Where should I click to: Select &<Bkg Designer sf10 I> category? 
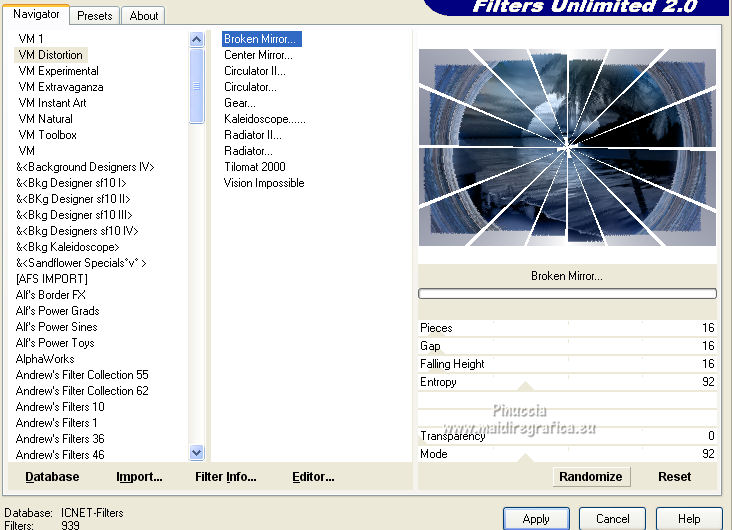point(71,183)
